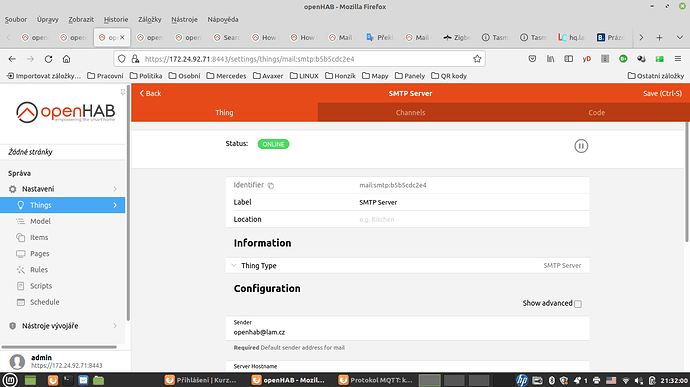Screen dimensions: 690x387
Task: View site security lock info
Action: [x=136, y=59]
